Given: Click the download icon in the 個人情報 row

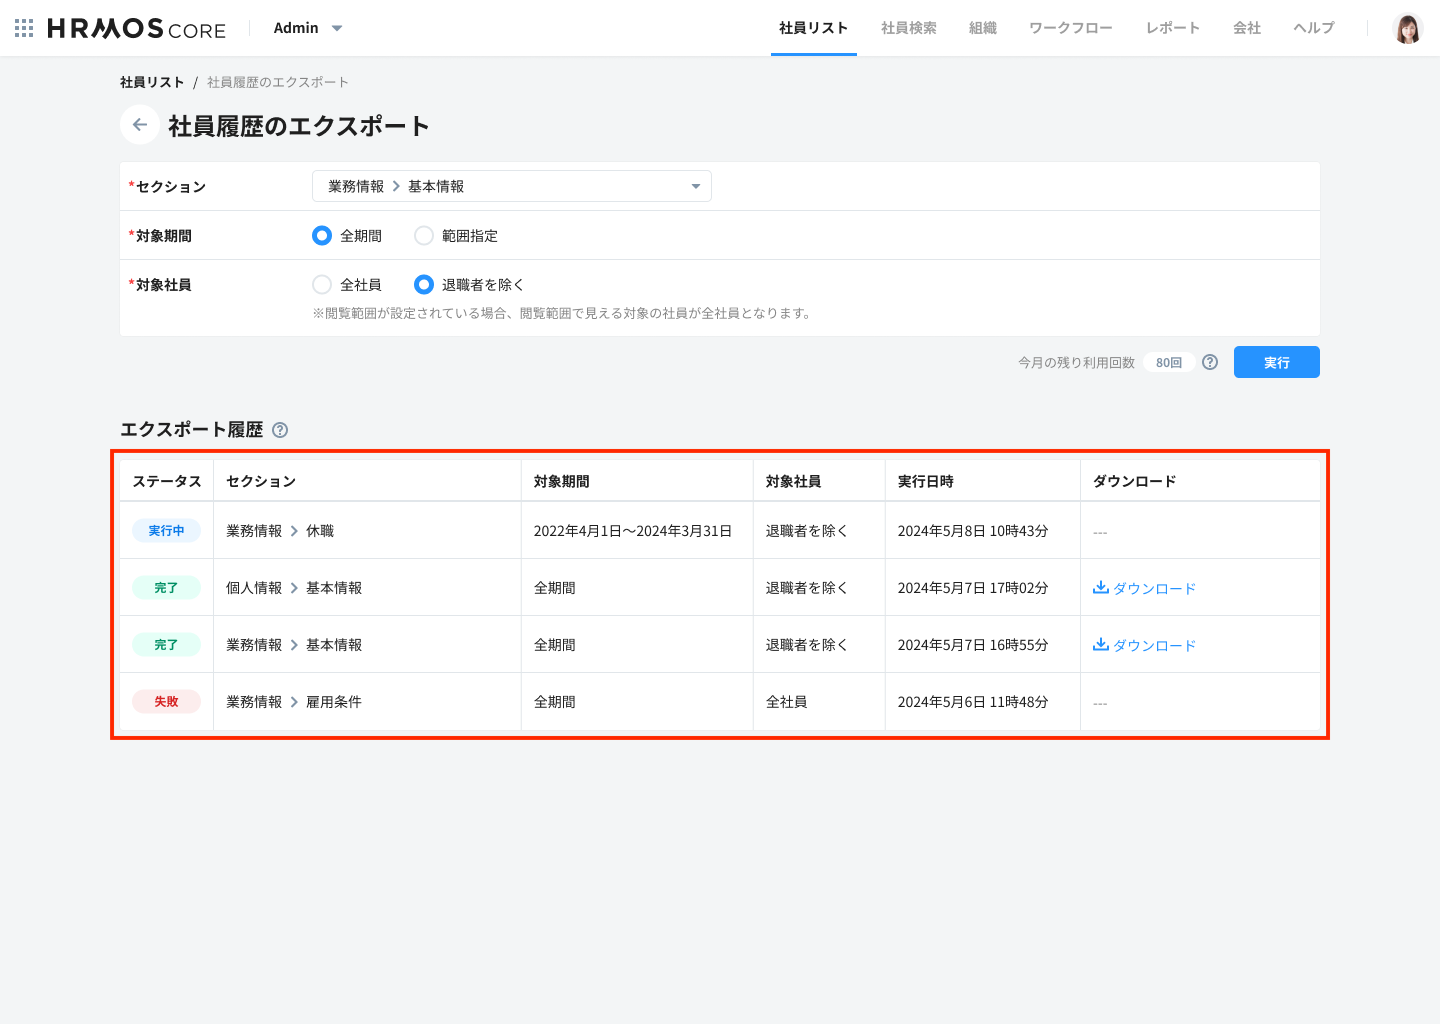Looking at the screenshot, I should point(1101,587).
